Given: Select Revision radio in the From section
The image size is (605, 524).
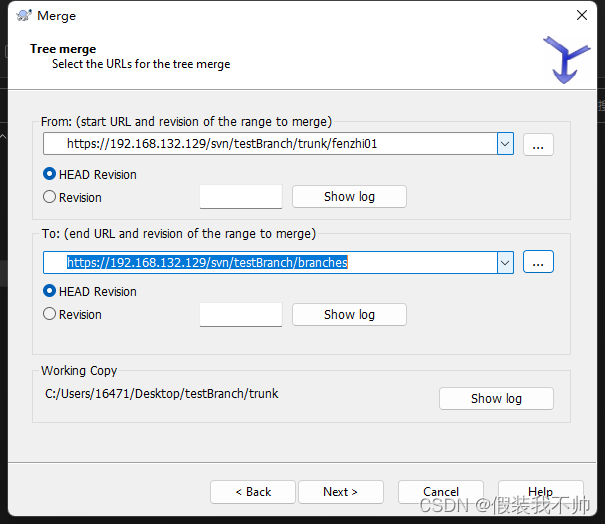Looking at the screenshot, I should [x=72, y=197].
